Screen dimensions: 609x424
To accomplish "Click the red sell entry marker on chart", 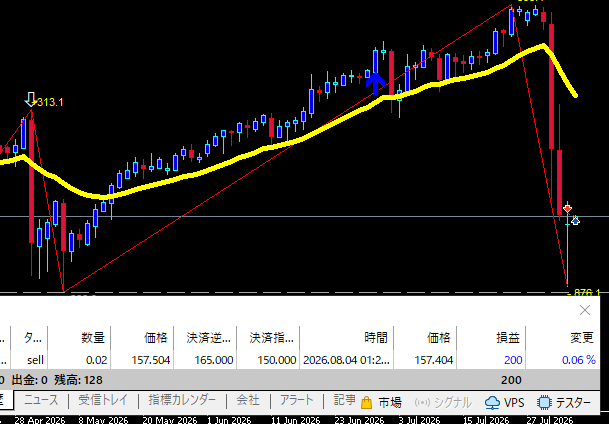I will 567,210.
